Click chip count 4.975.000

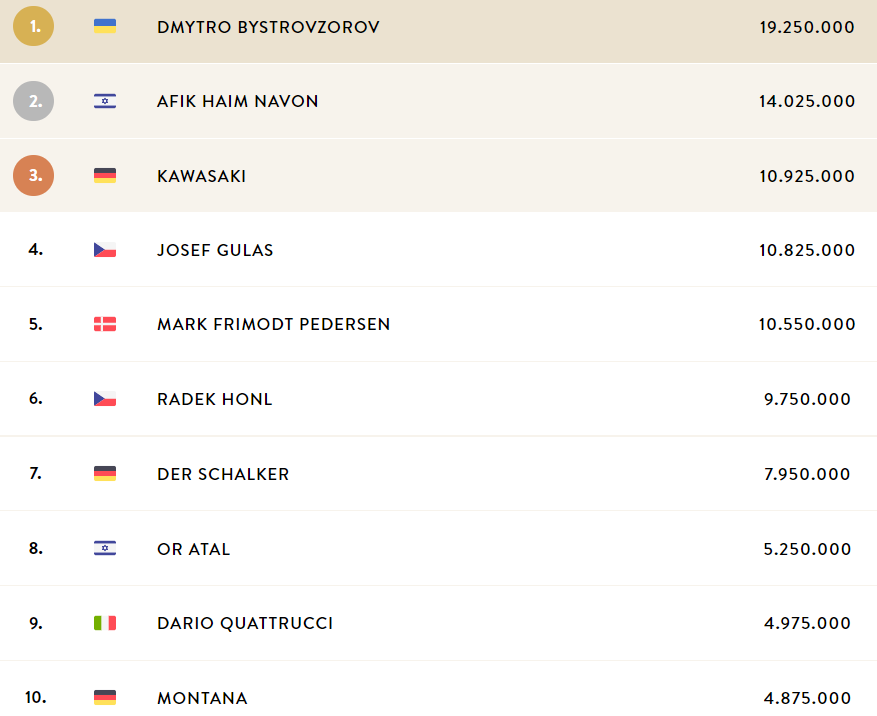807,623
